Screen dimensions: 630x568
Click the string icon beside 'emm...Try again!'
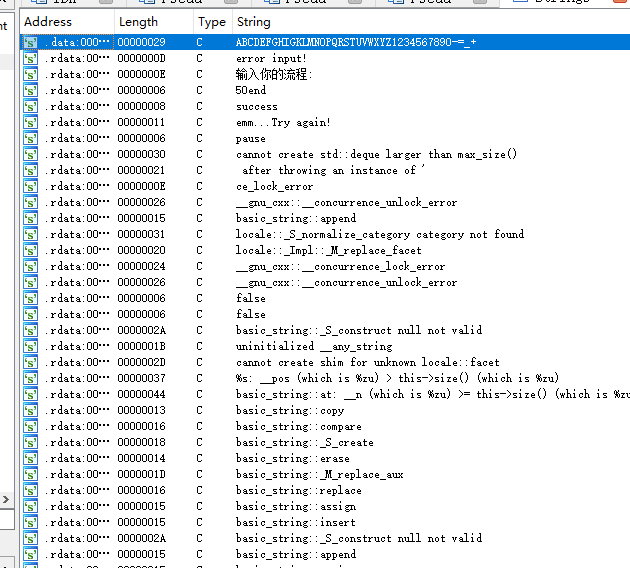tap(31, 123)
